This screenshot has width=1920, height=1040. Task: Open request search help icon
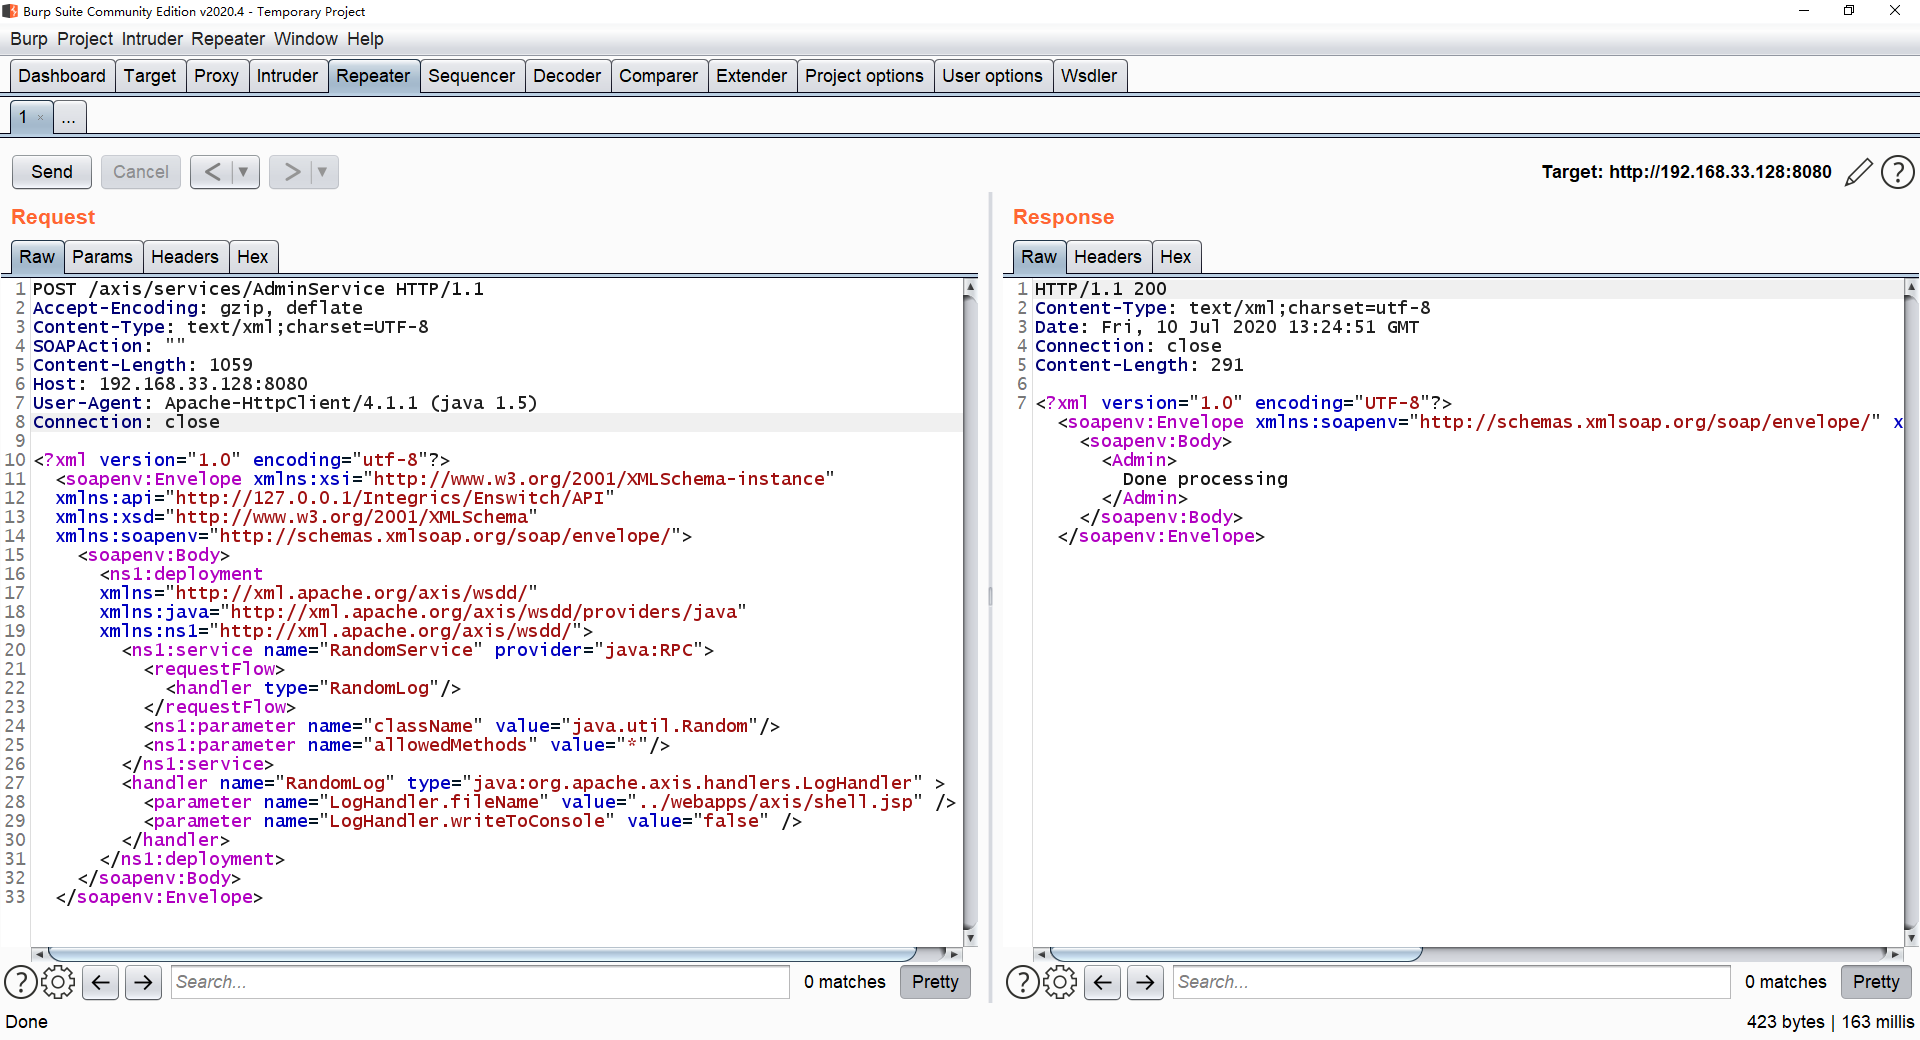point(21,982)
